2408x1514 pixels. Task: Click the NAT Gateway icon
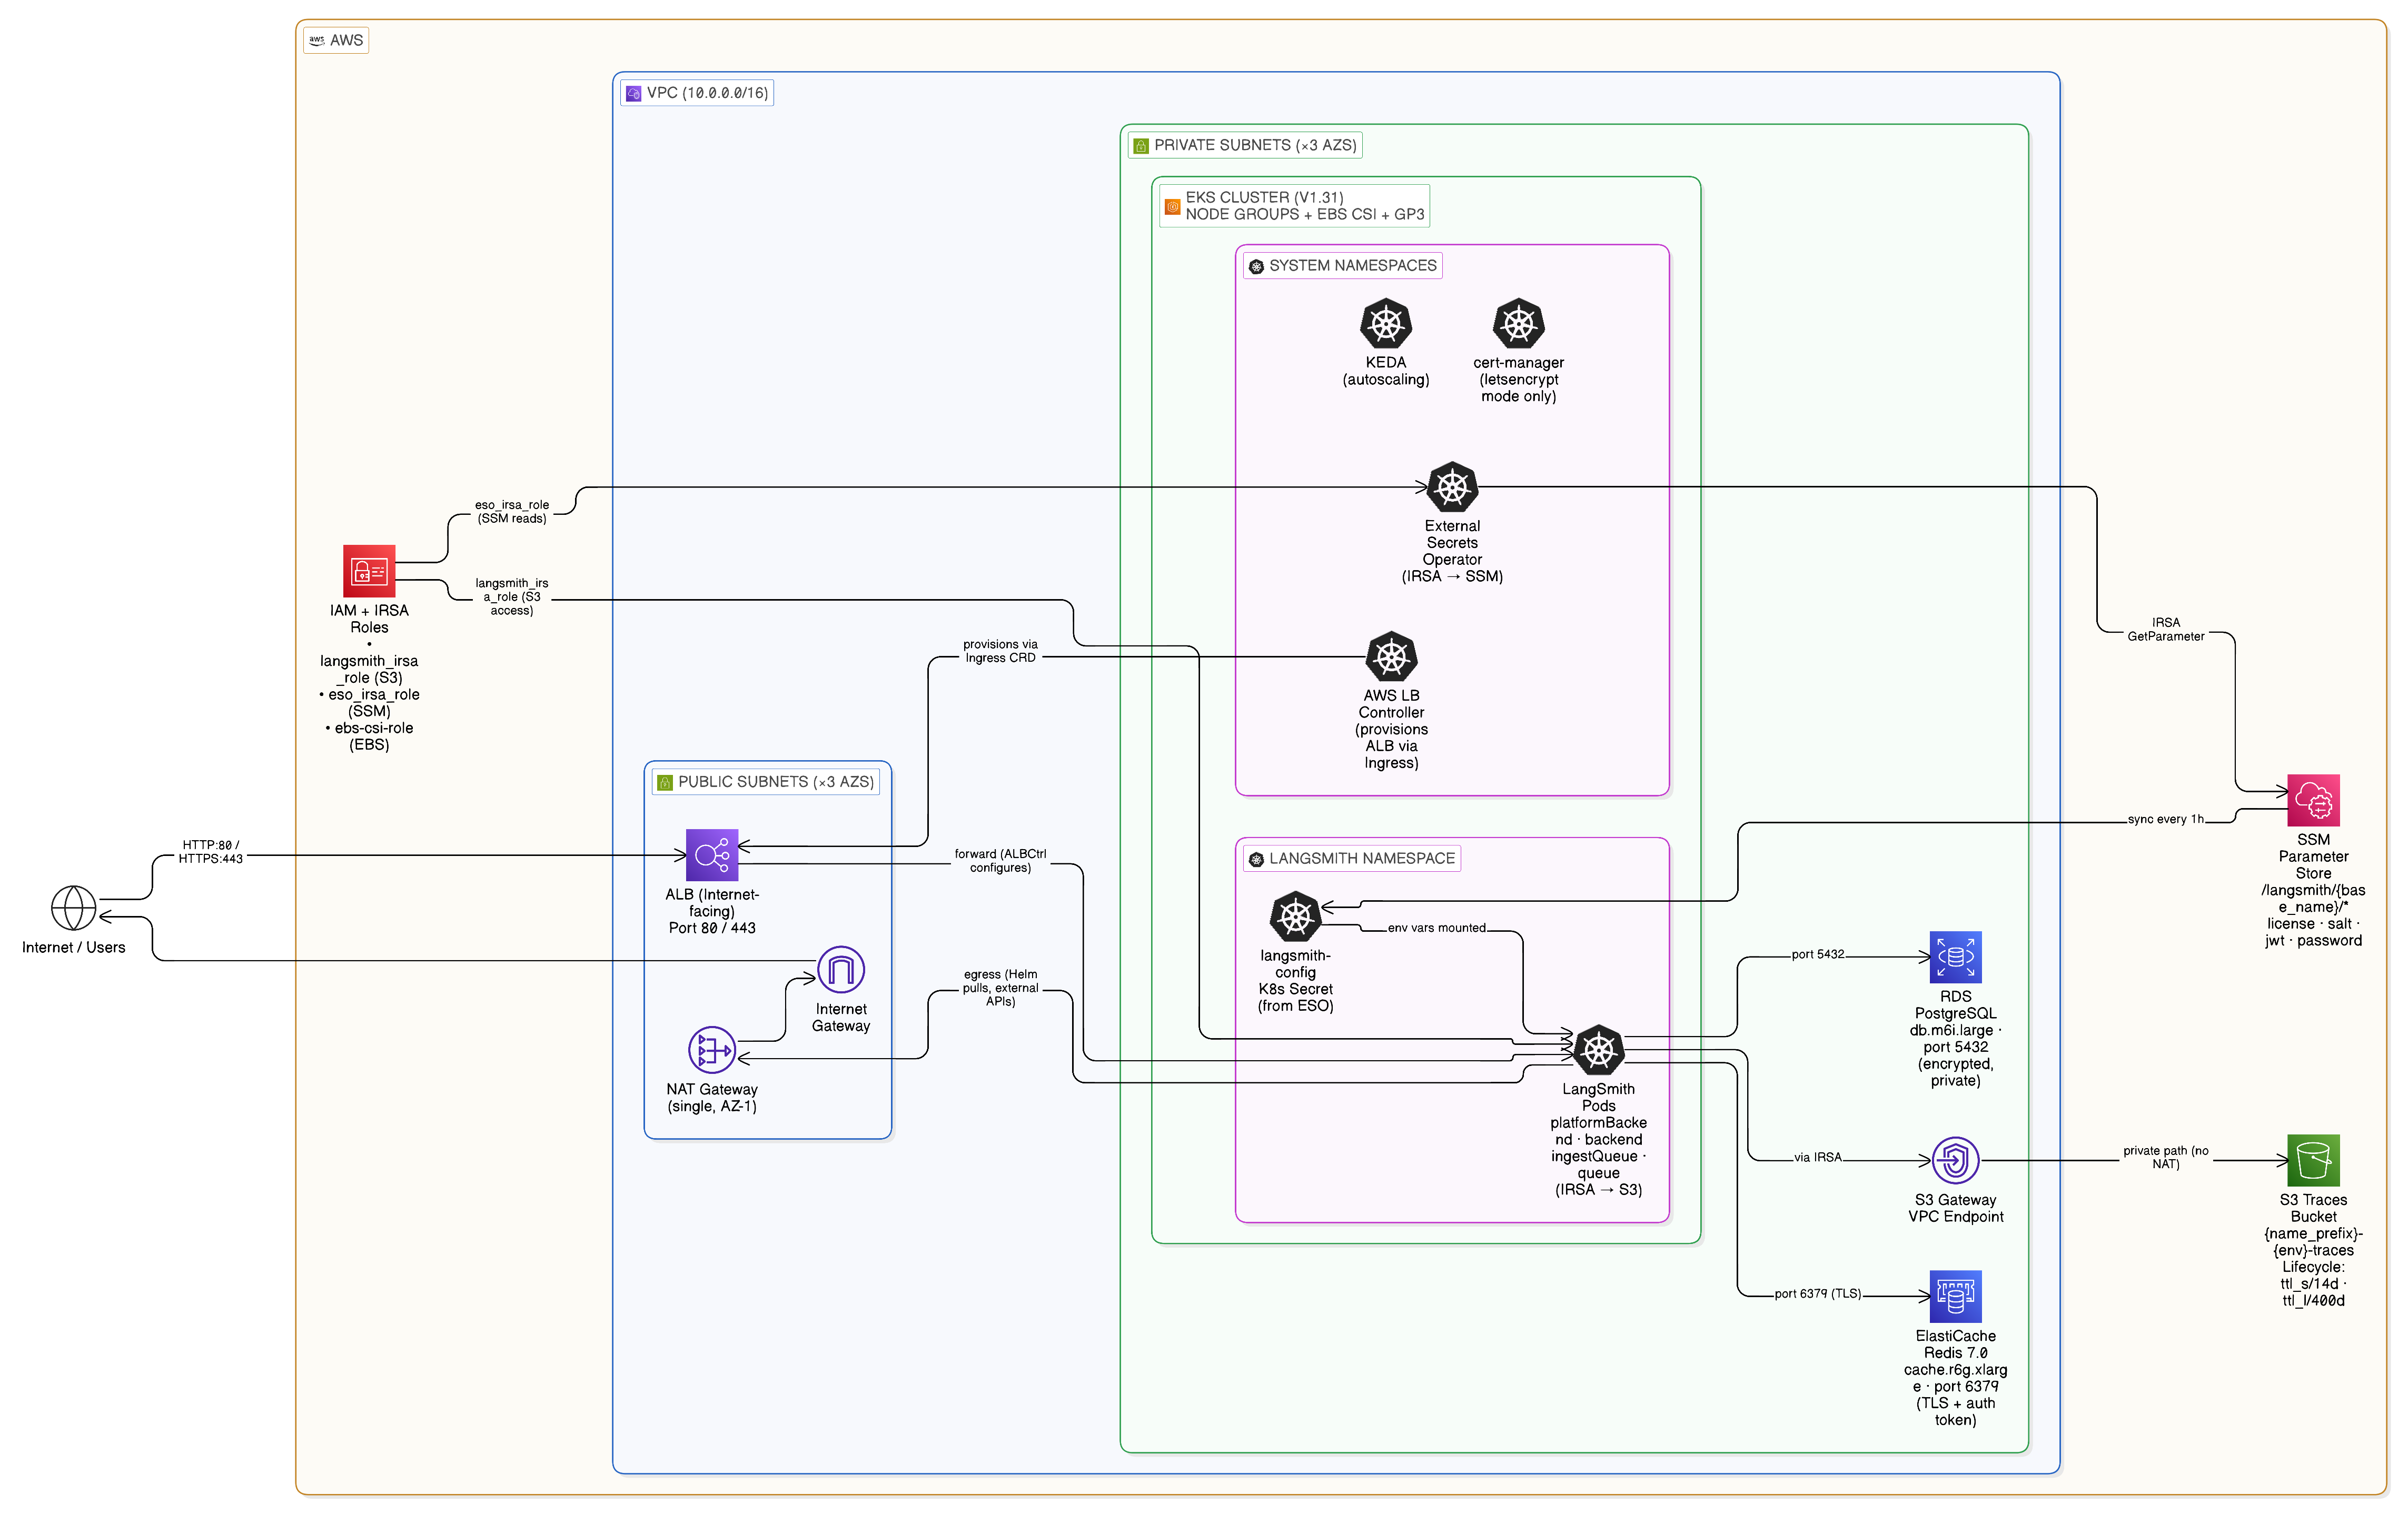[712, 1050]
